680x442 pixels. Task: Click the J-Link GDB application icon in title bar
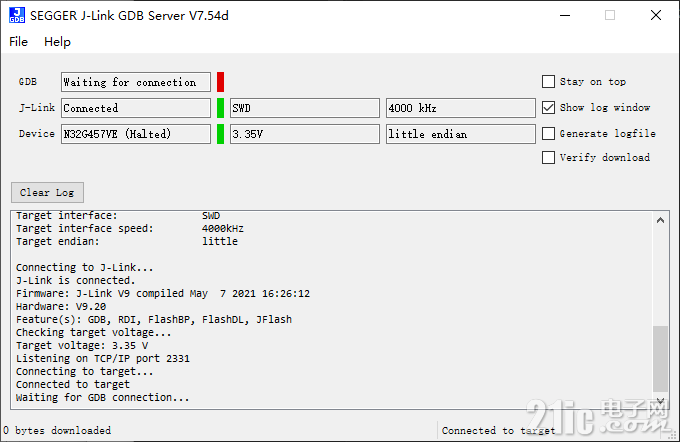point(17,15)
